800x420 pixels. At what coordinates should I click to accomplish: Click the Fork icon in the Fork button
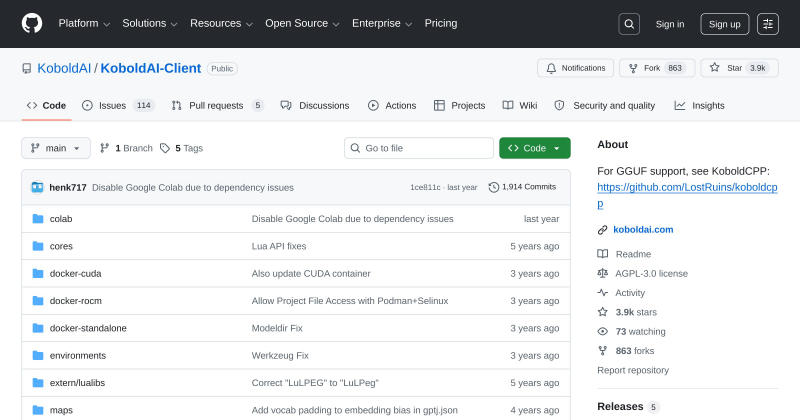click(x=633, y=68)
